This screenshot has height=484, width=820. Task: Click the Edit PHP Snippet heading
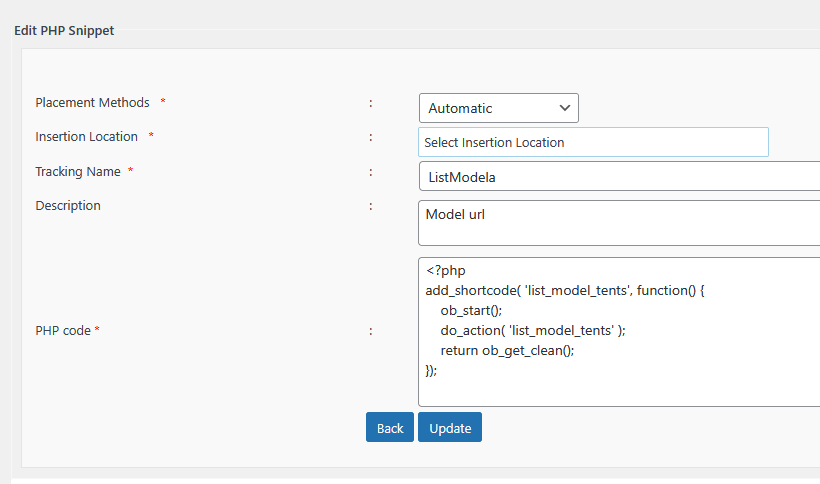[64, 31]
